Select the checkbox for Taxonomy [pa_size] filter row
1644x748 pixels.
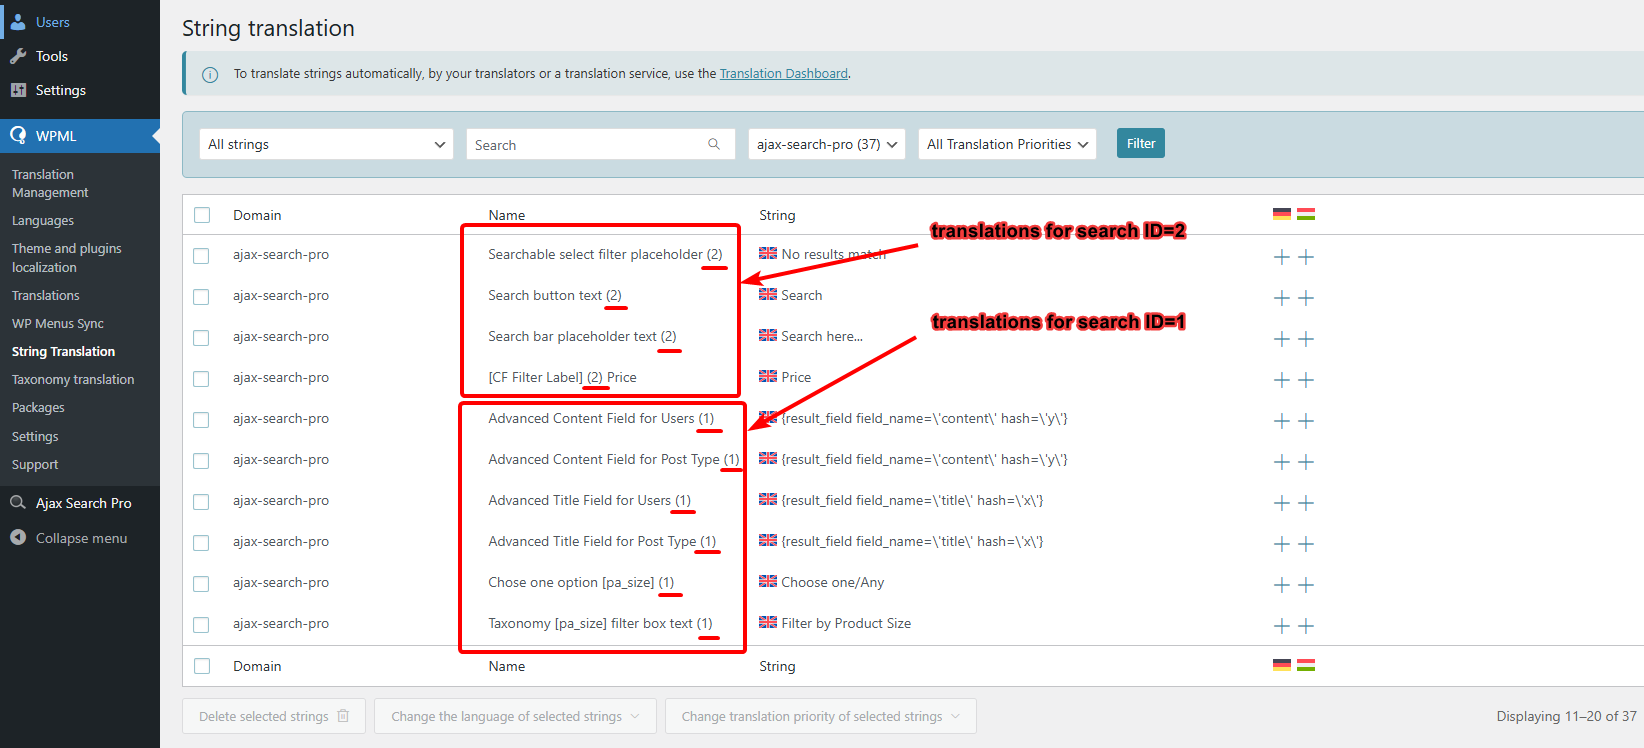(202, 625)
